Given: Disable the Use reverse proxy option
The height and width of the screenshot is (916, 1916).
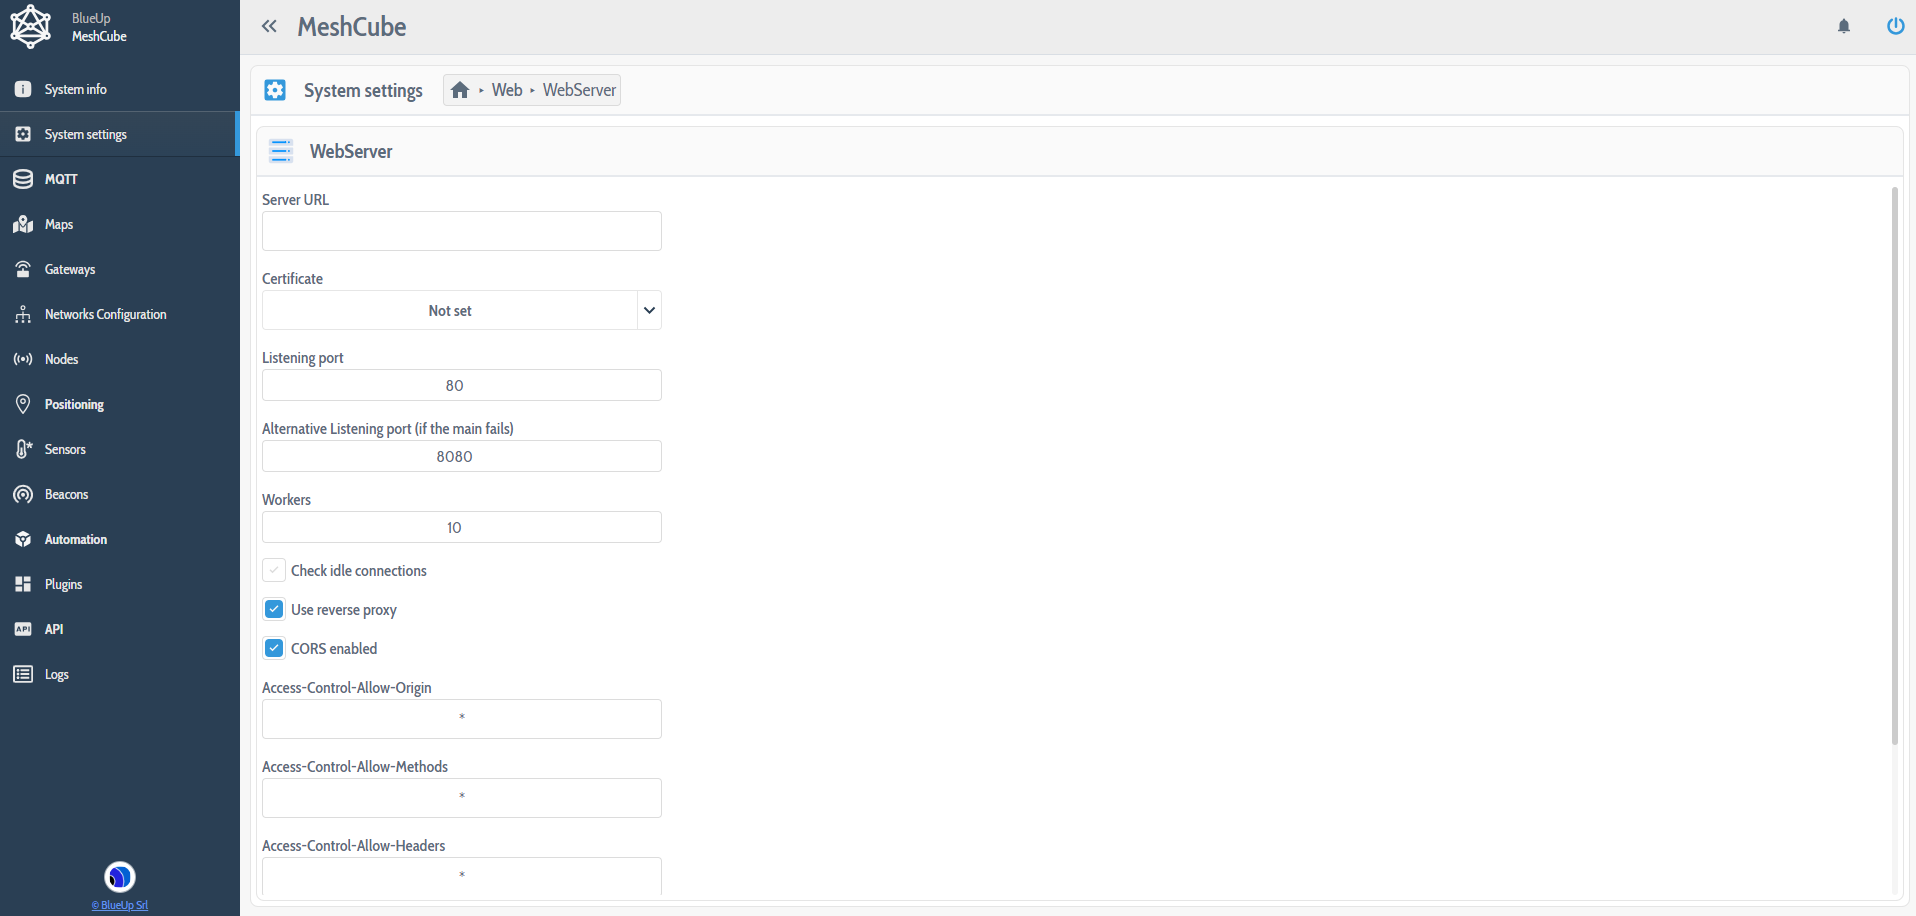Looking at the screenshot, I should pyautogui.click(x=274, y=609).
